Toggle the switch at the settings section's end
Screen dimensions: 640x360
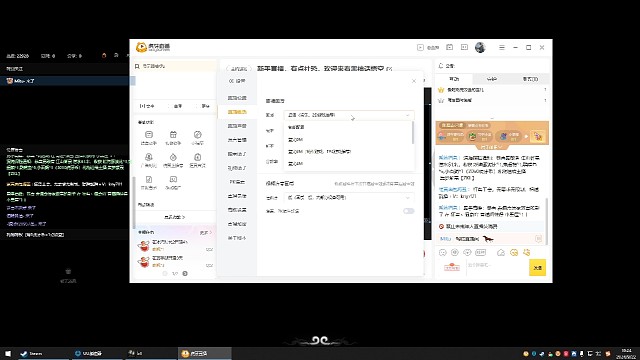(x=409, y=211)
